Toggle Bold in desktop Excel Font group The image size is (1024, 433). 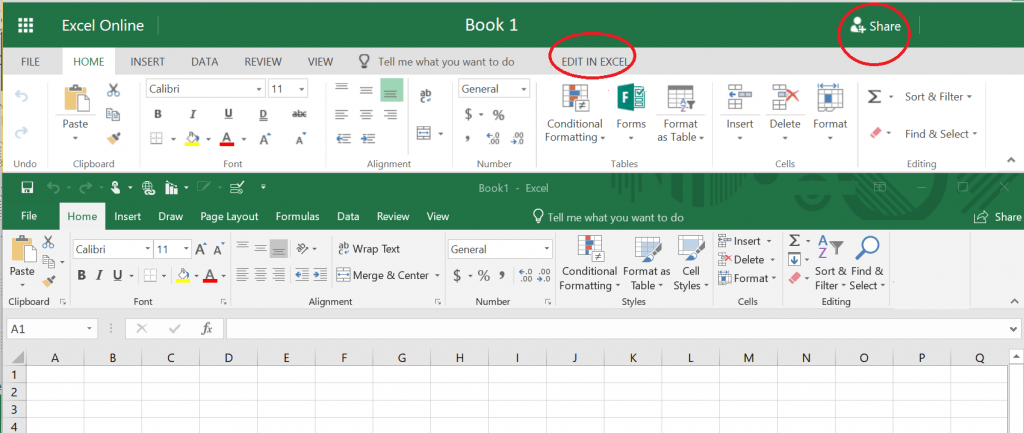click(82, 276)
